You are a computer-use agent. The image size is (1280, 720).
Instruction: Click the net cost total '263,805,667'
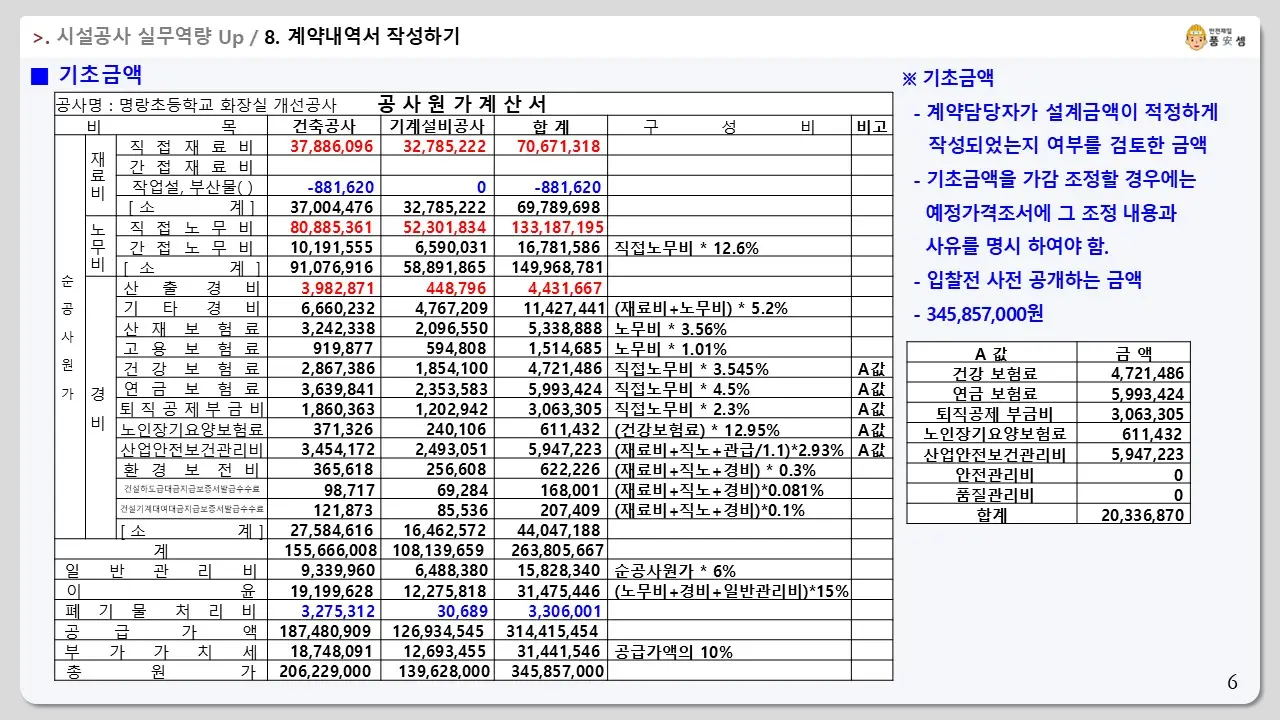557,550
